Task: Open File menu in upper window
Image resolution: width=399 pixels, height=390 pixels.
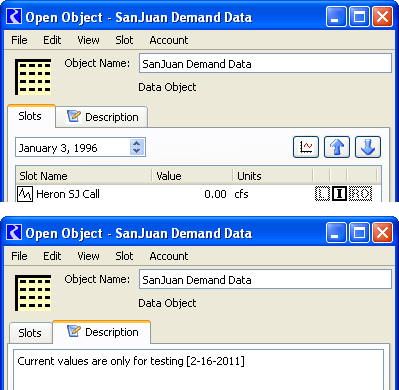Action: pos(19,40)
